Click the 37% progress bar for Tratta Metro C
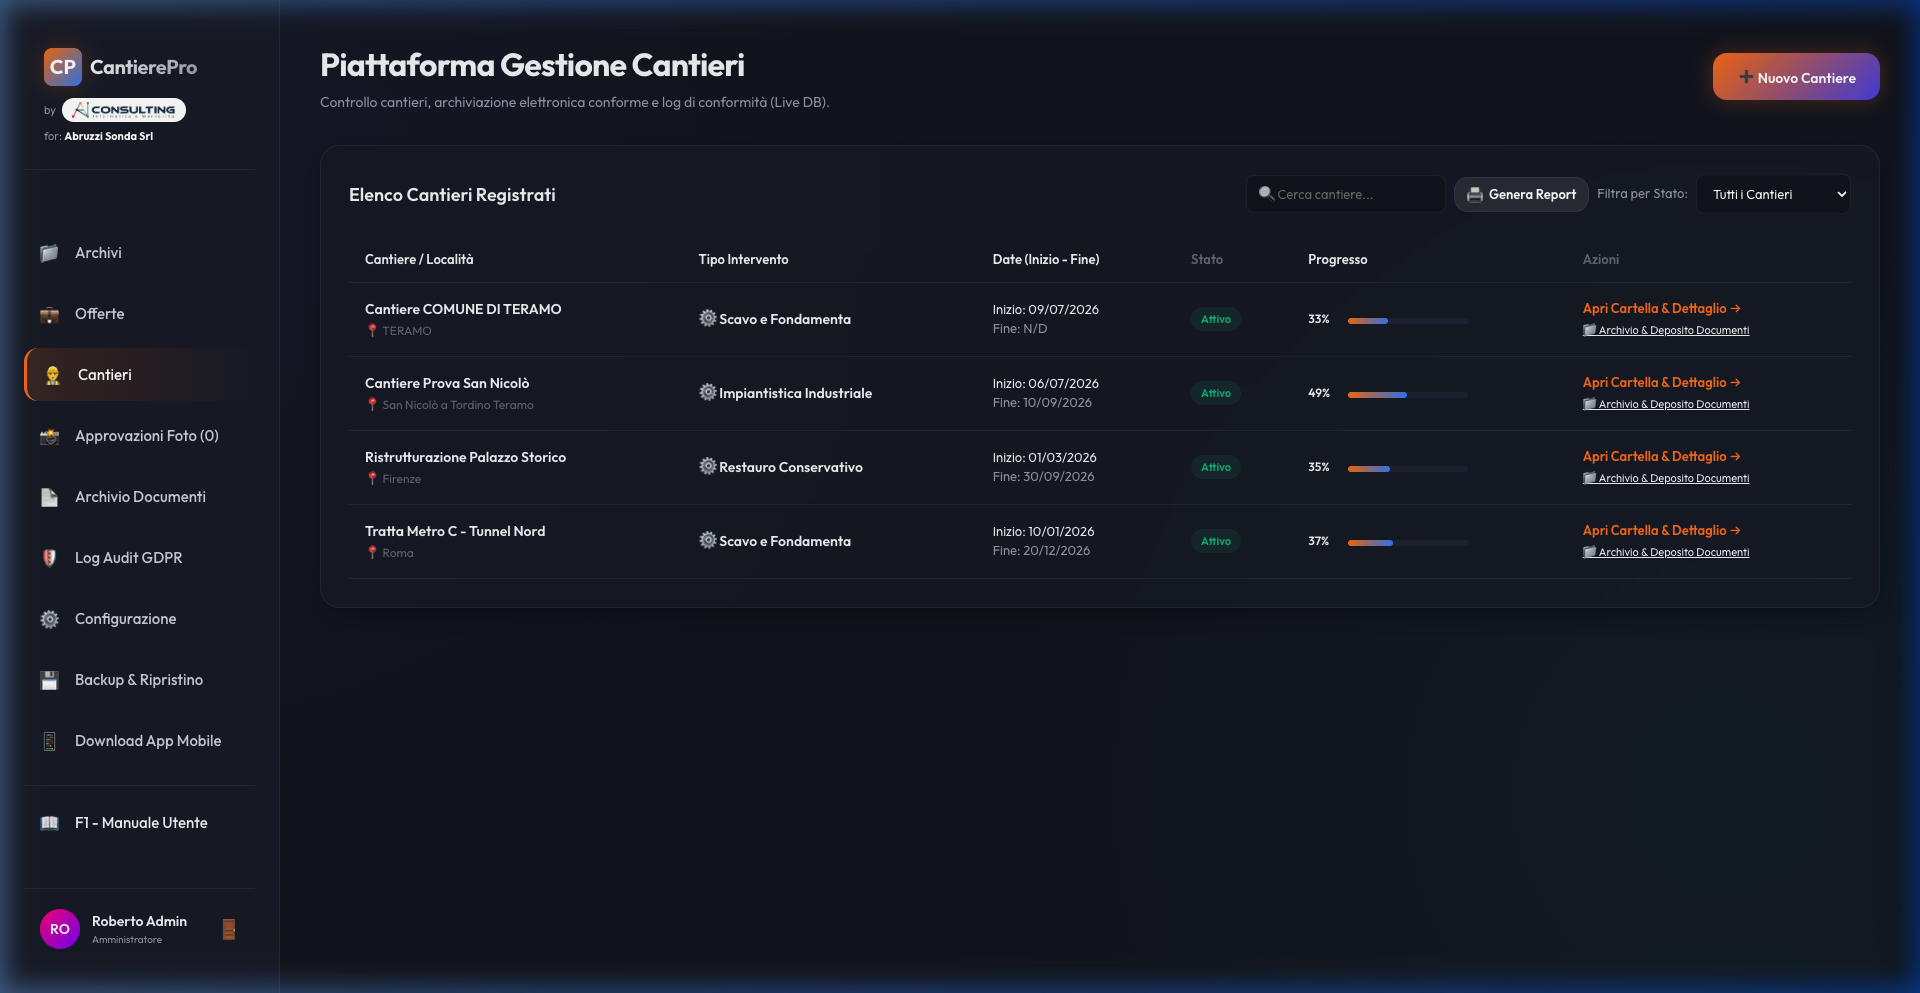The width and height of the screenshot is (1920, 993). click(x=1408, y=543)
